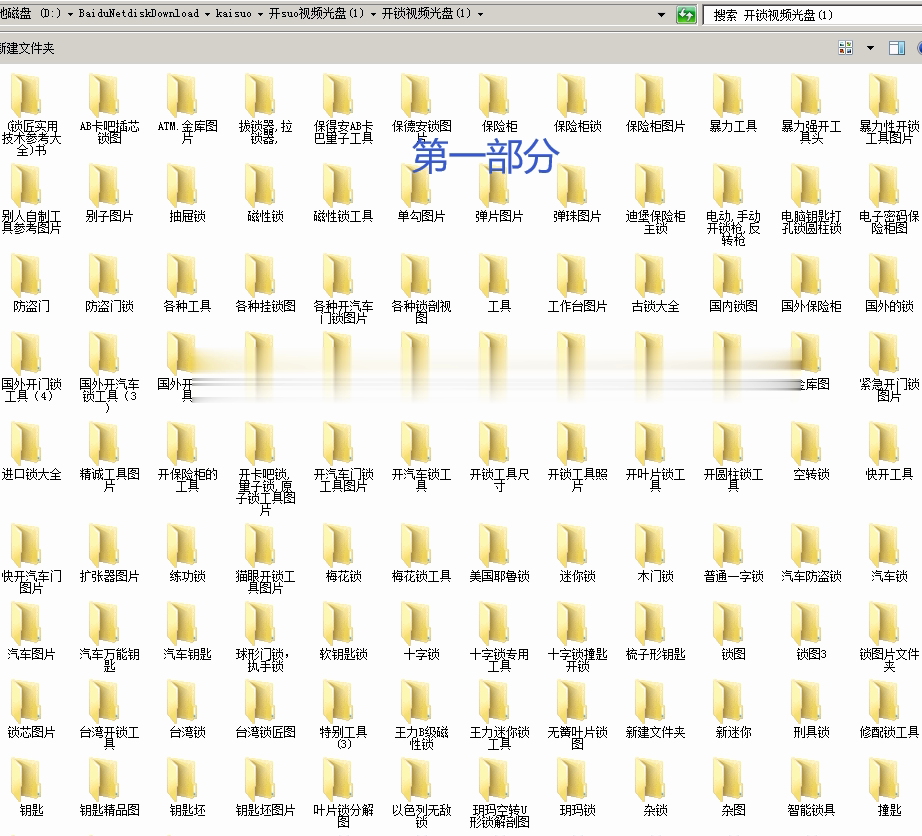Image resolution: width=922 pixels, height=836 pixels.
Task: Select the 台湾锁 folder icon
Action: coord(182,702)
